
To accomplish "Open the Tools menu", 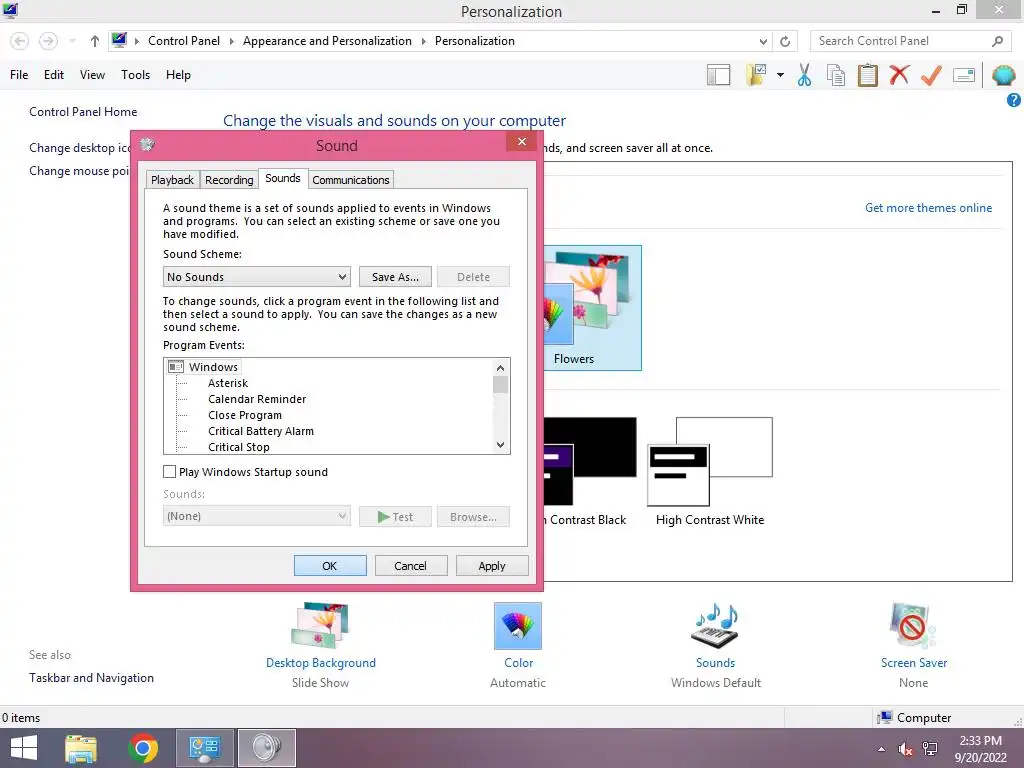I will point(135,75).
